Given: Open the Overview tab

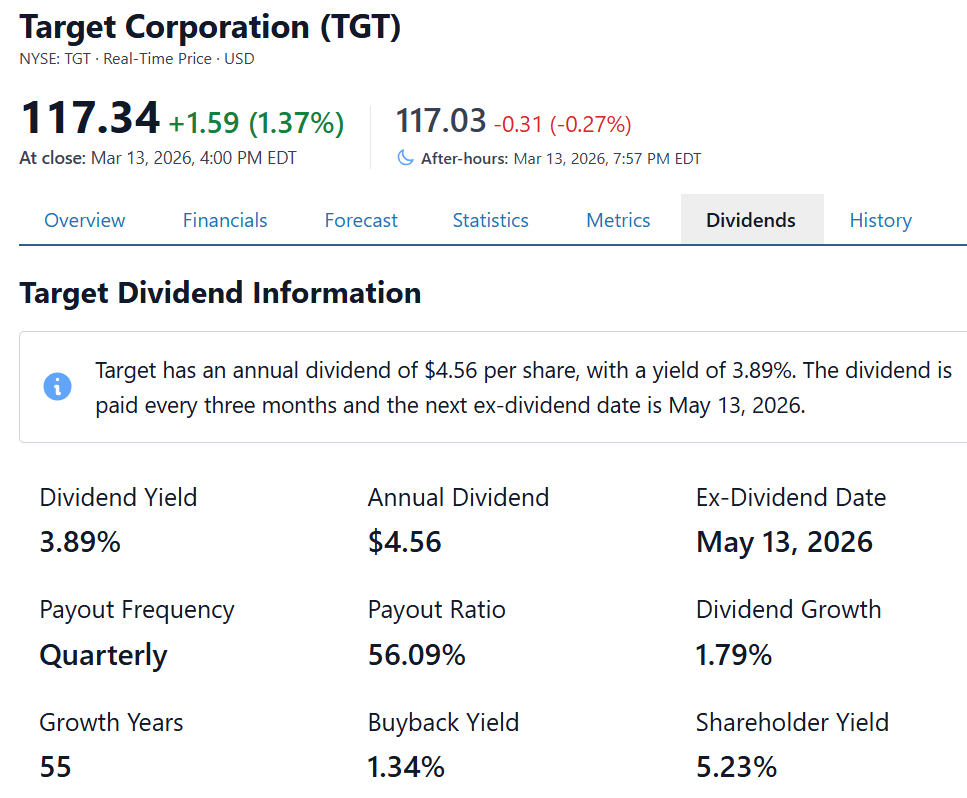Looking at the screenshot, I should (x=85, y=220).
